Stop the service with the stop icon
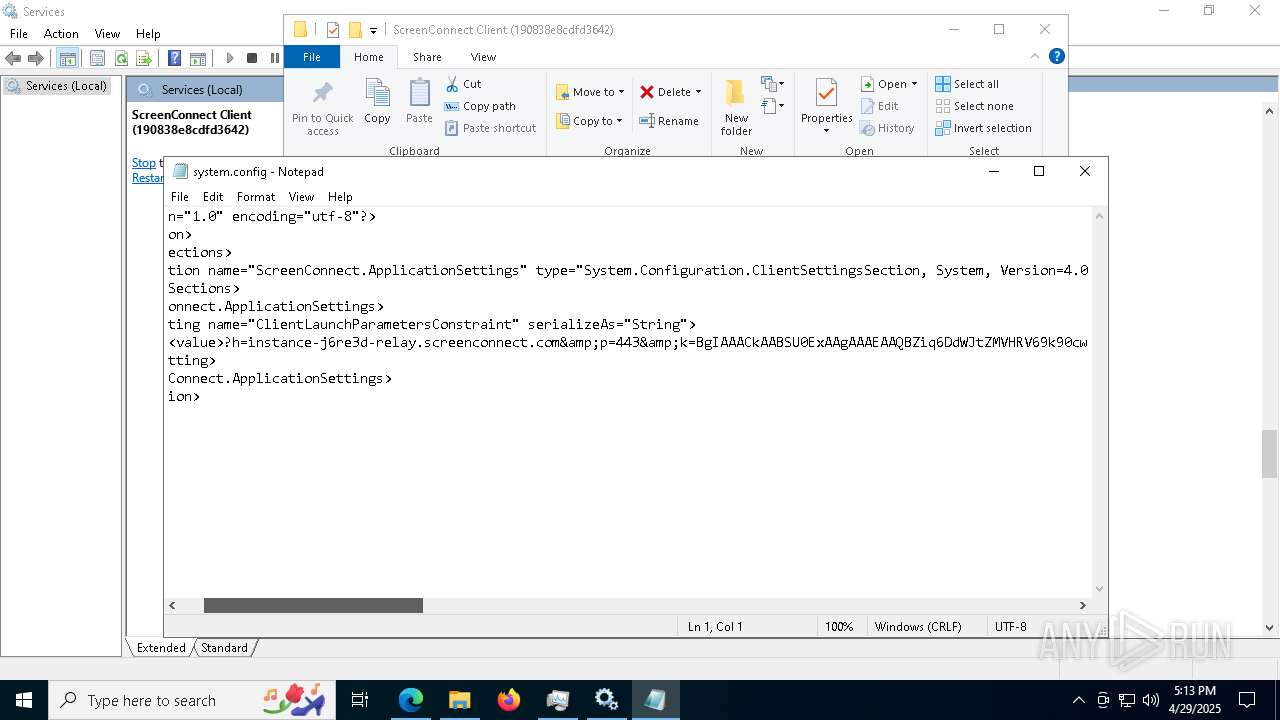Image resolution: width=1280 pixels, height=720 pixels. pyautogui.click(x=252, y=59)
